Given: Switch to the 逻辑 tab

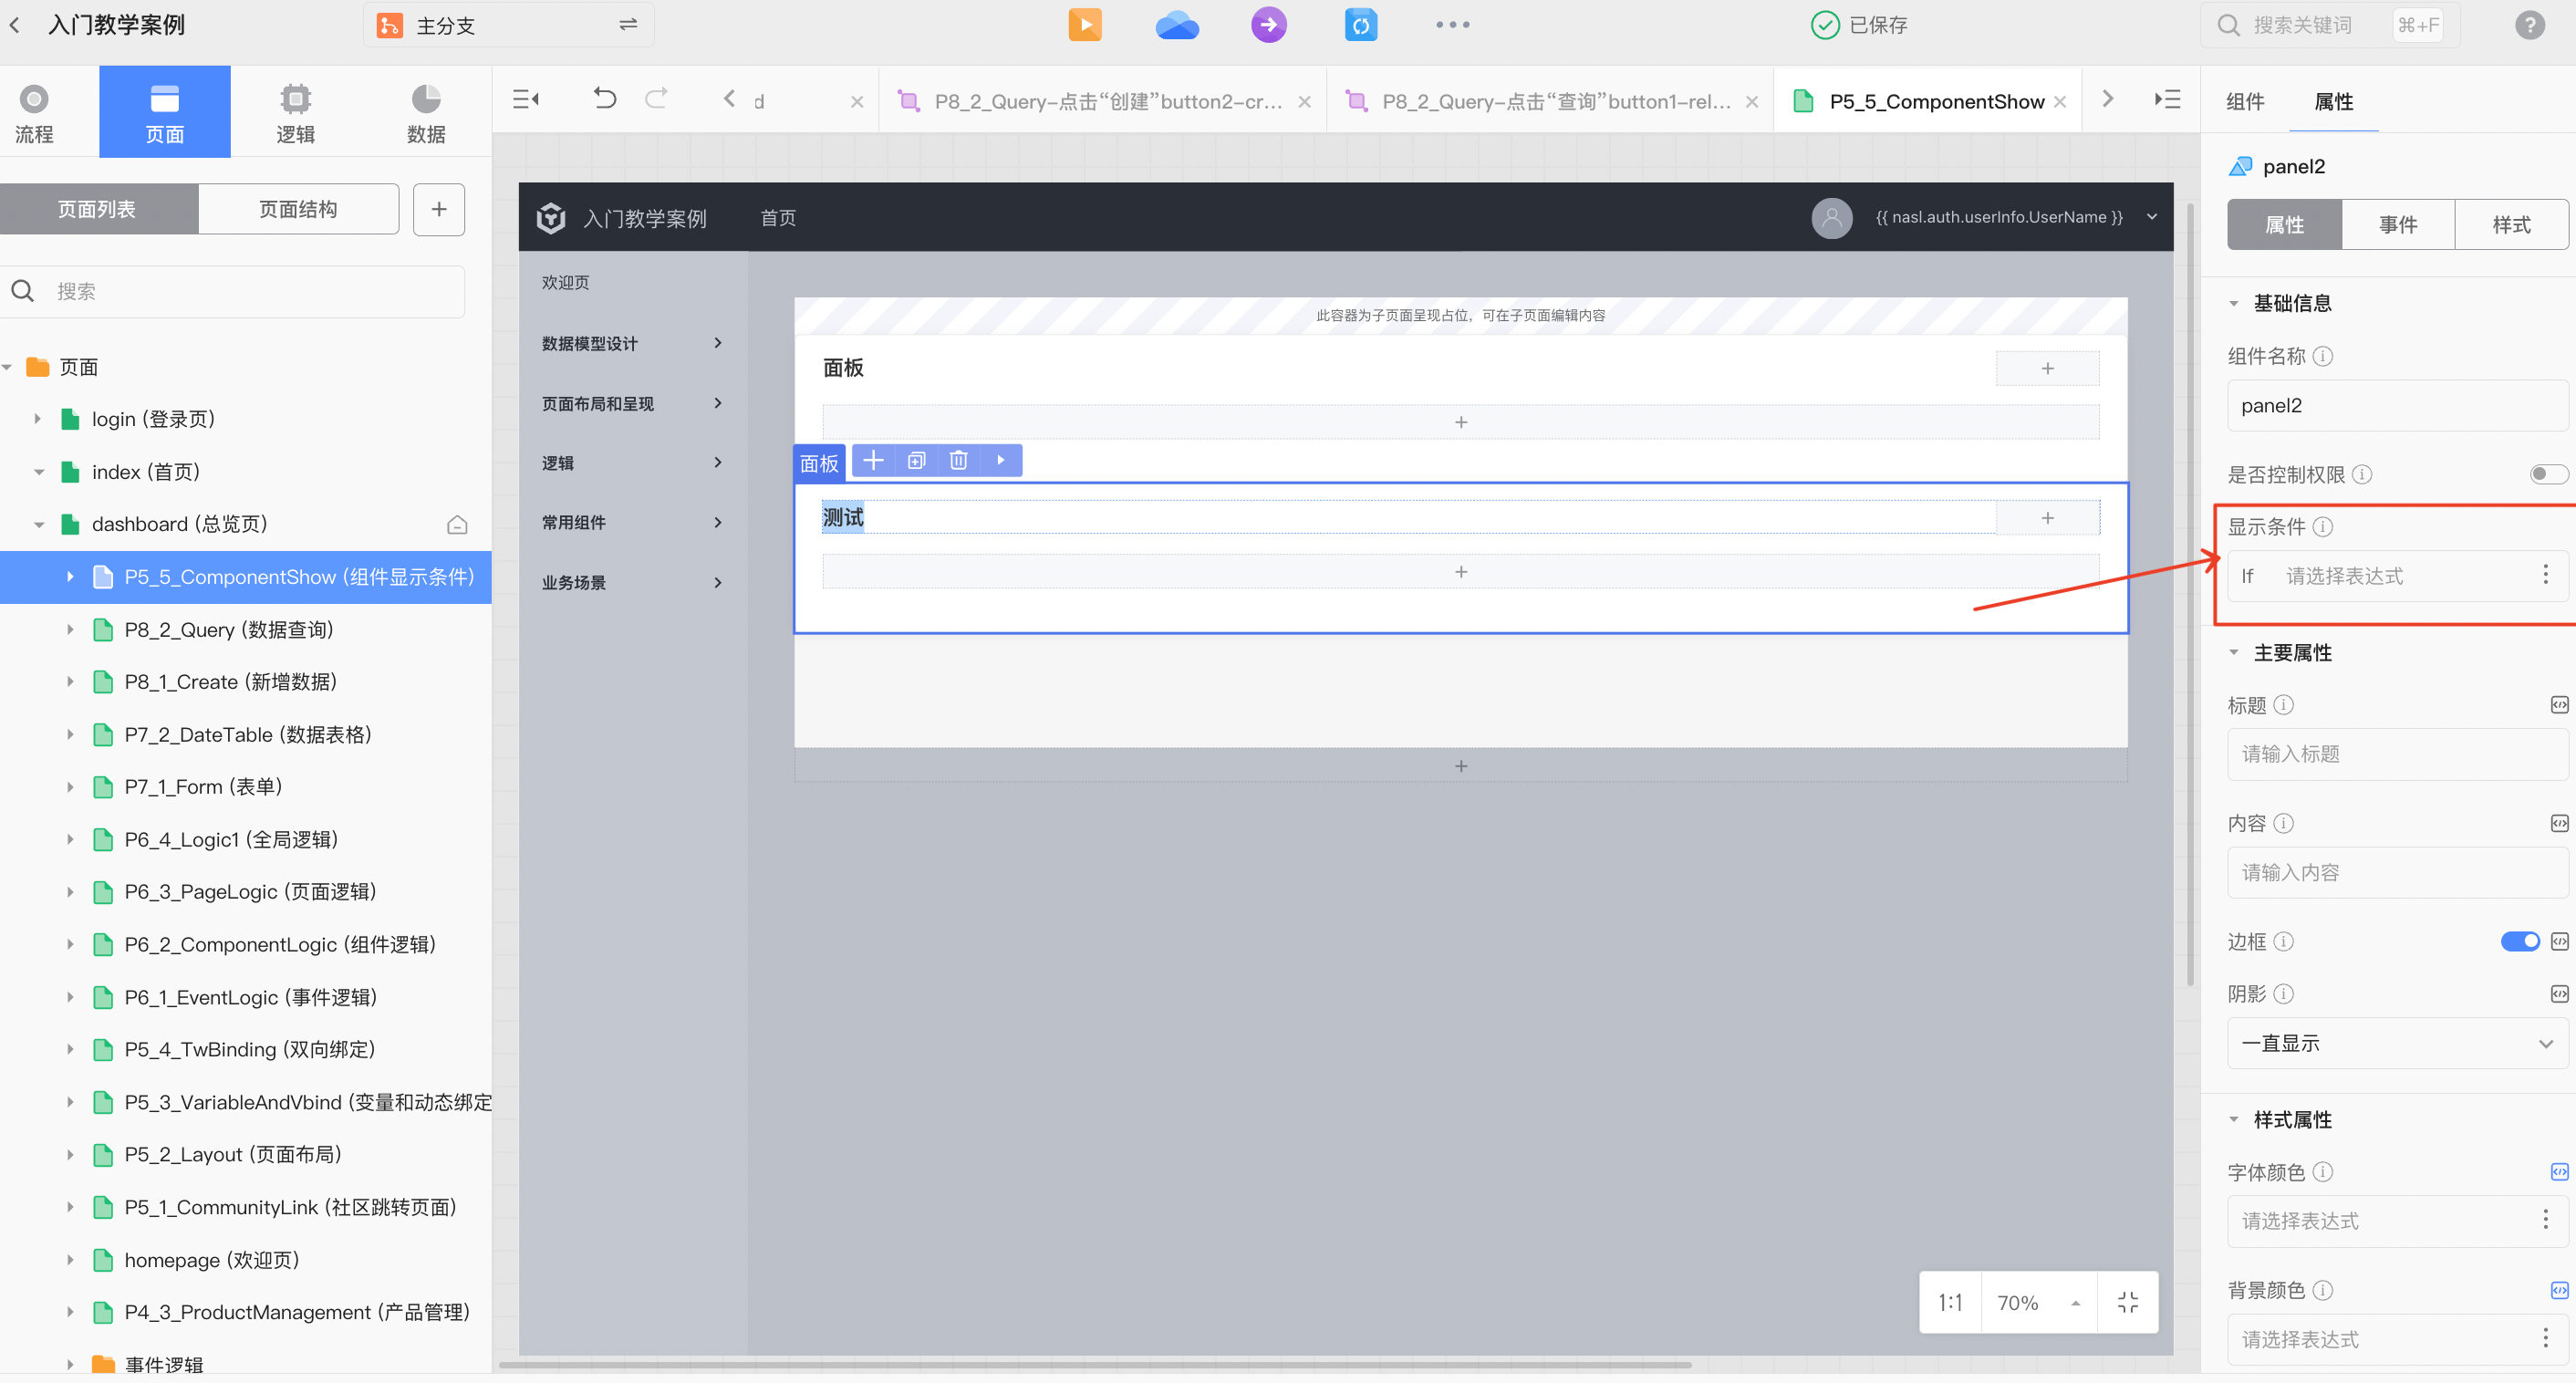Looking at the screenshot, I should click(295, 112).
